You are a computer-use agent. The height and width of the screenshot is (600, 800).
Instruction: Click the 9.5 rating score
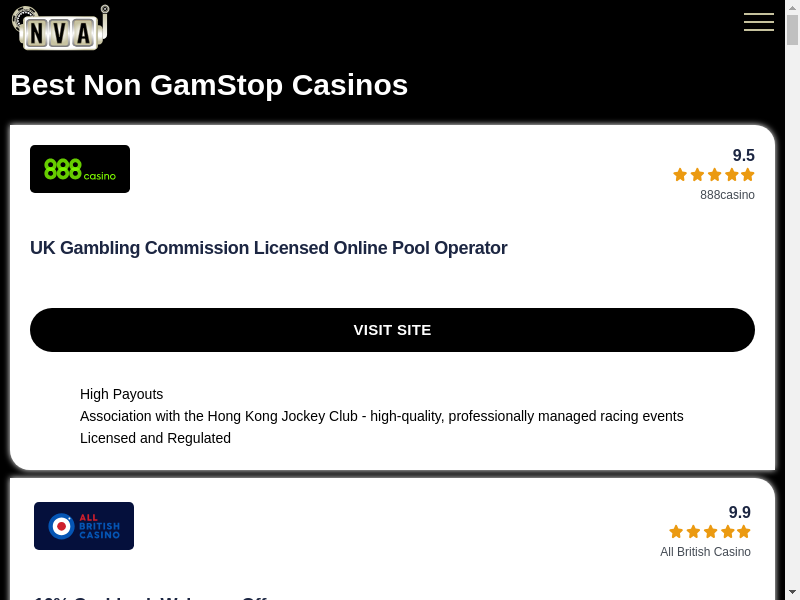pyautogui.click(x=743, y=155)
